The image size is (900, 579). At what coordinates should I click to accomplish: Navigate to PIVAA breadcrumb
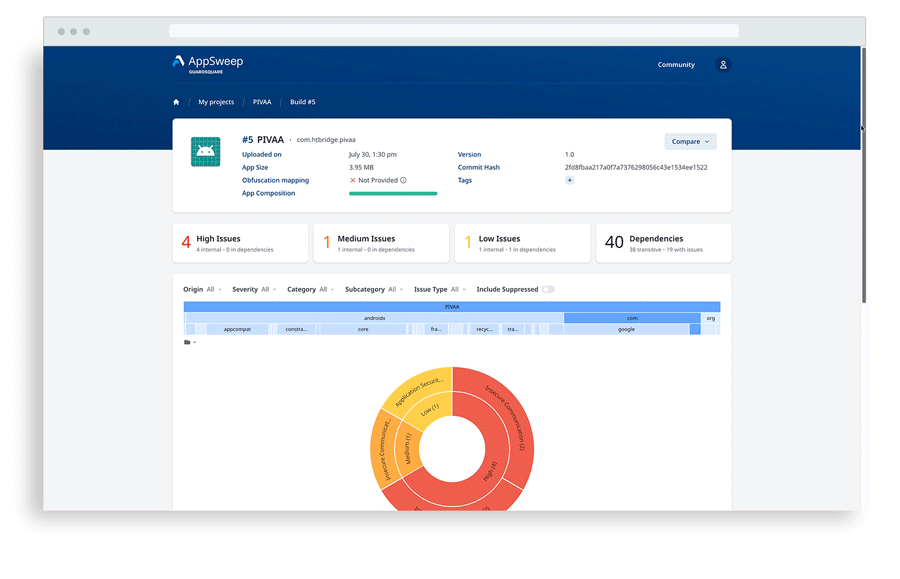coord(262,102)
